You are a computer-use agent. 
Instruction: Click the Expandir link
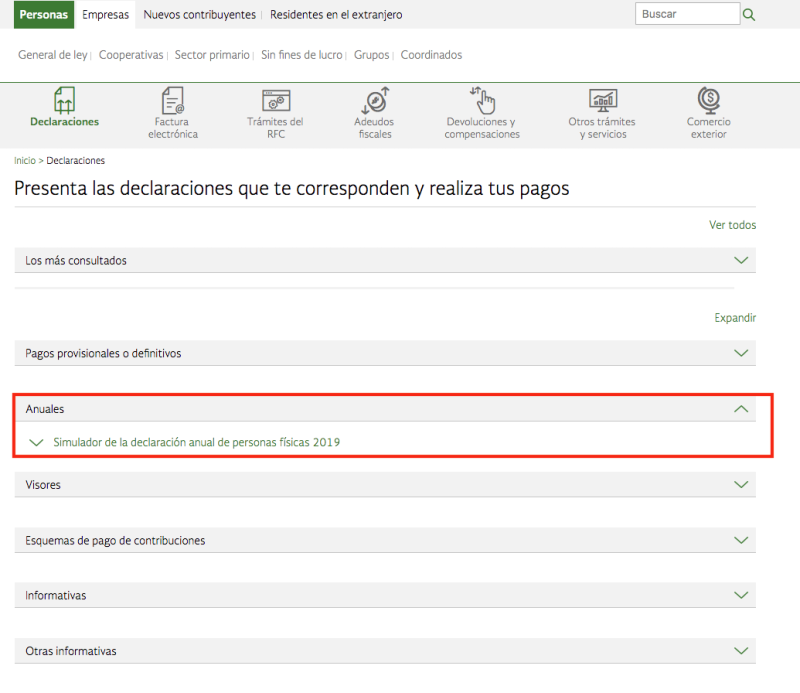735,318
